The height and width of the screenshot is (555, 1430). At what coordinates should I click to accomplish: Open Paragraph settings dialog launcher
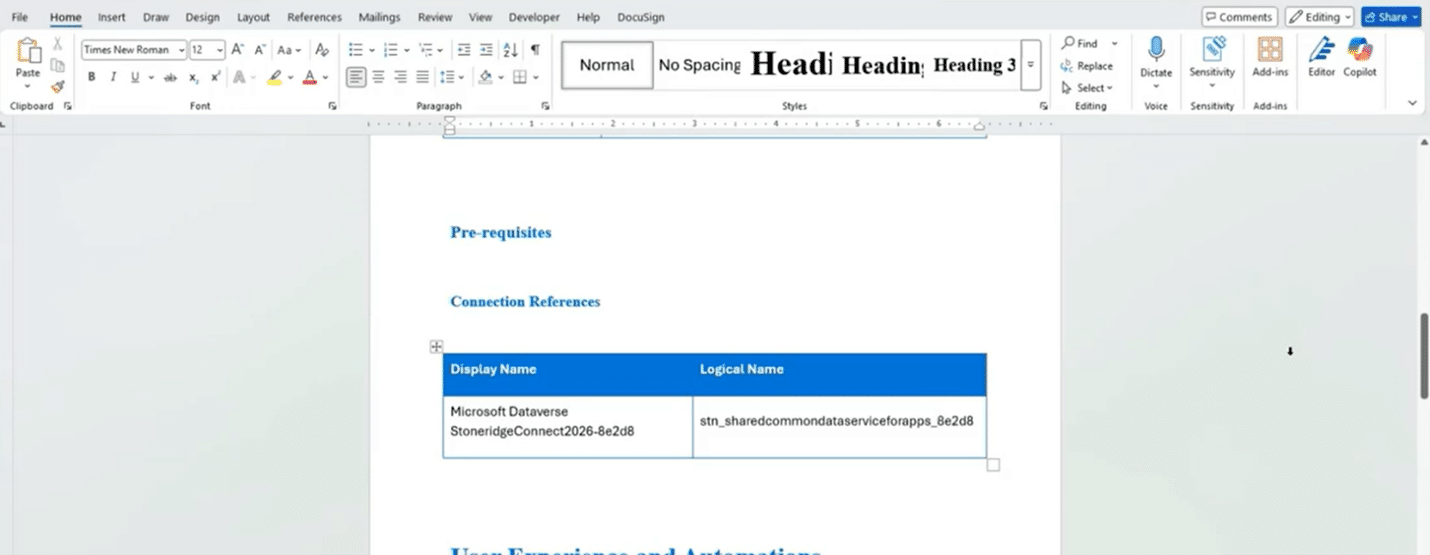click(x=545, y=106)
